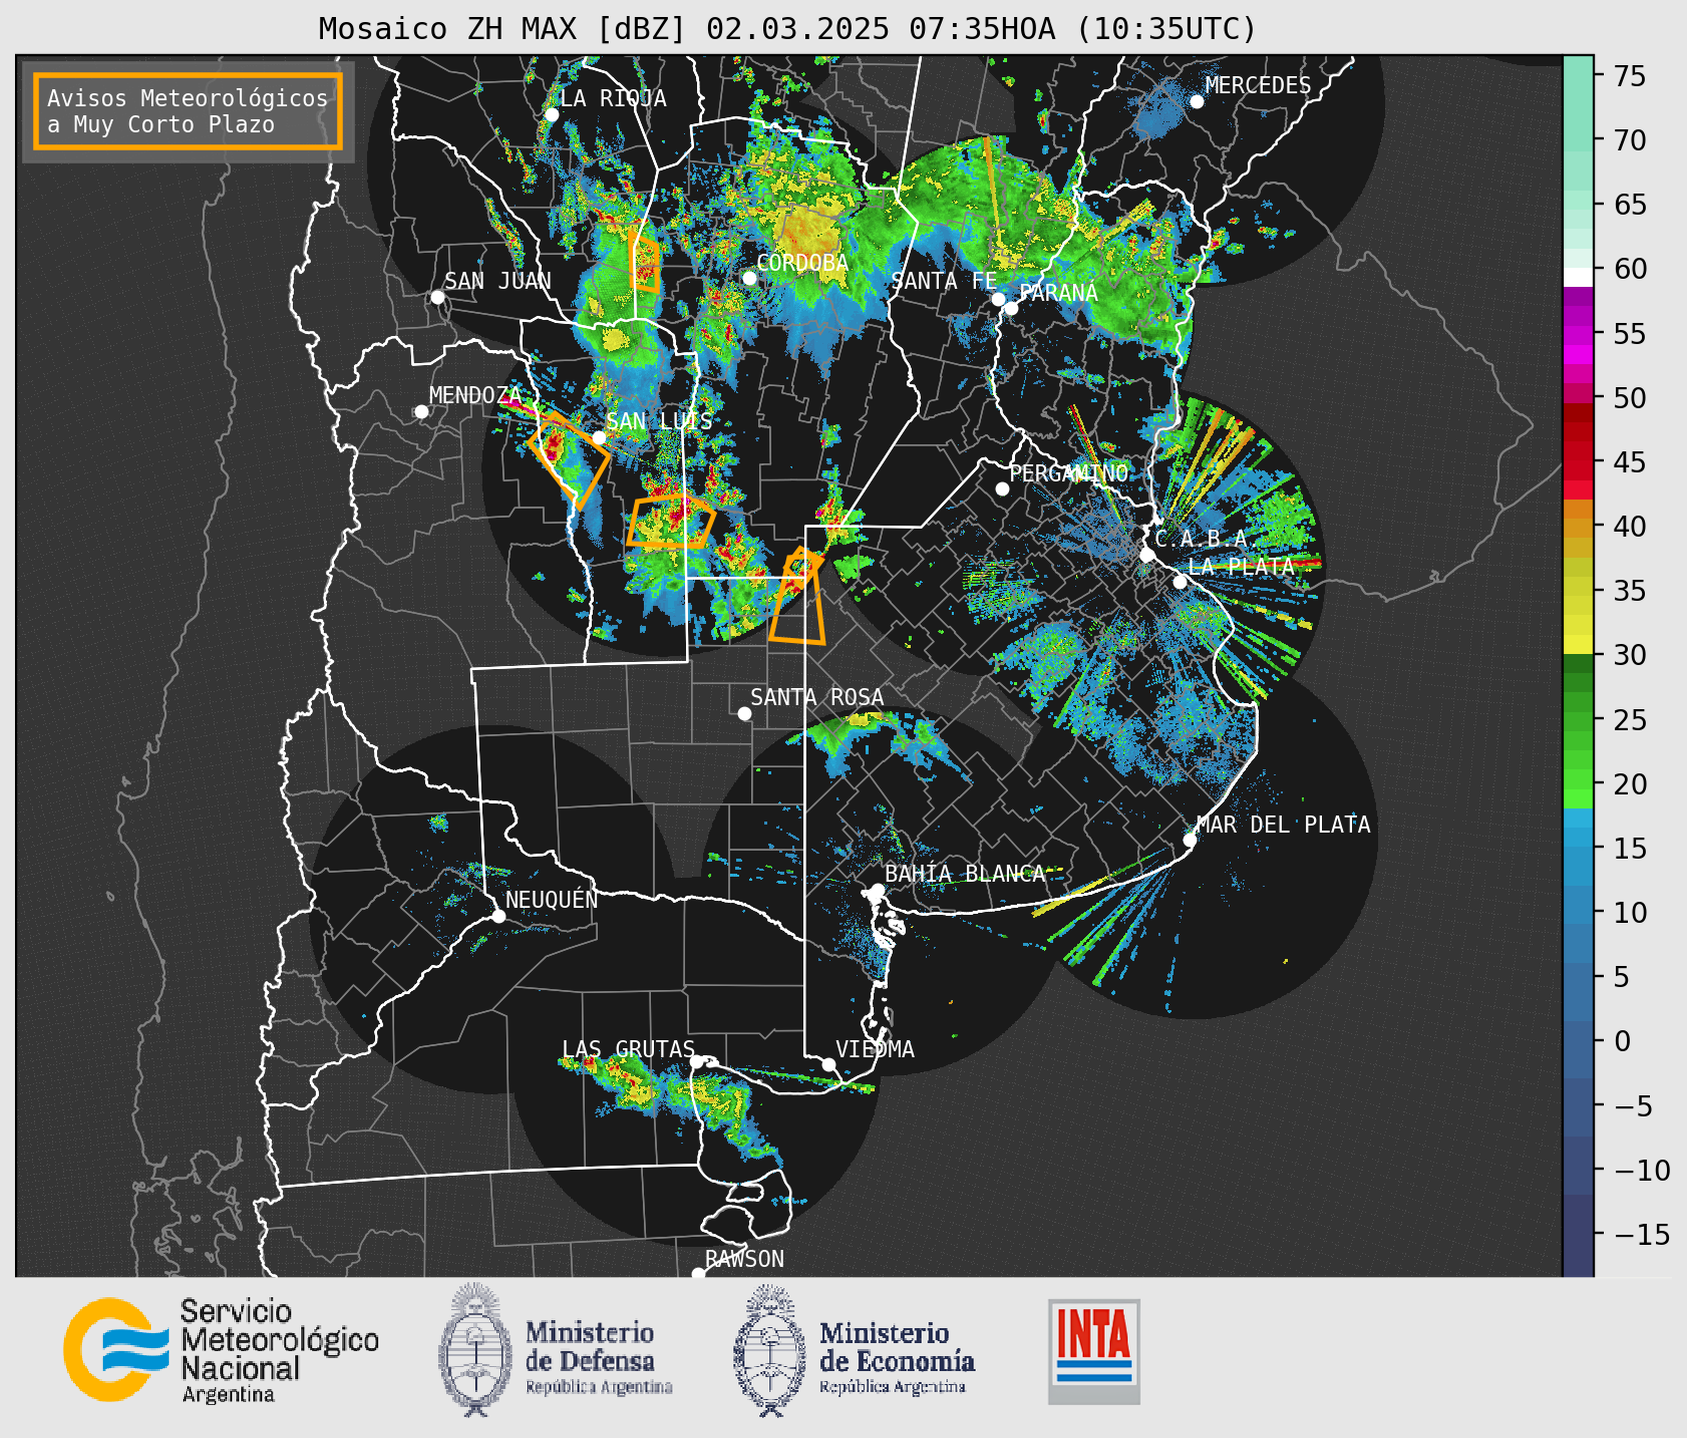The image size is (1687, 1438).
Task: Click the 35 tick label on the scale
Action: 1629,591
